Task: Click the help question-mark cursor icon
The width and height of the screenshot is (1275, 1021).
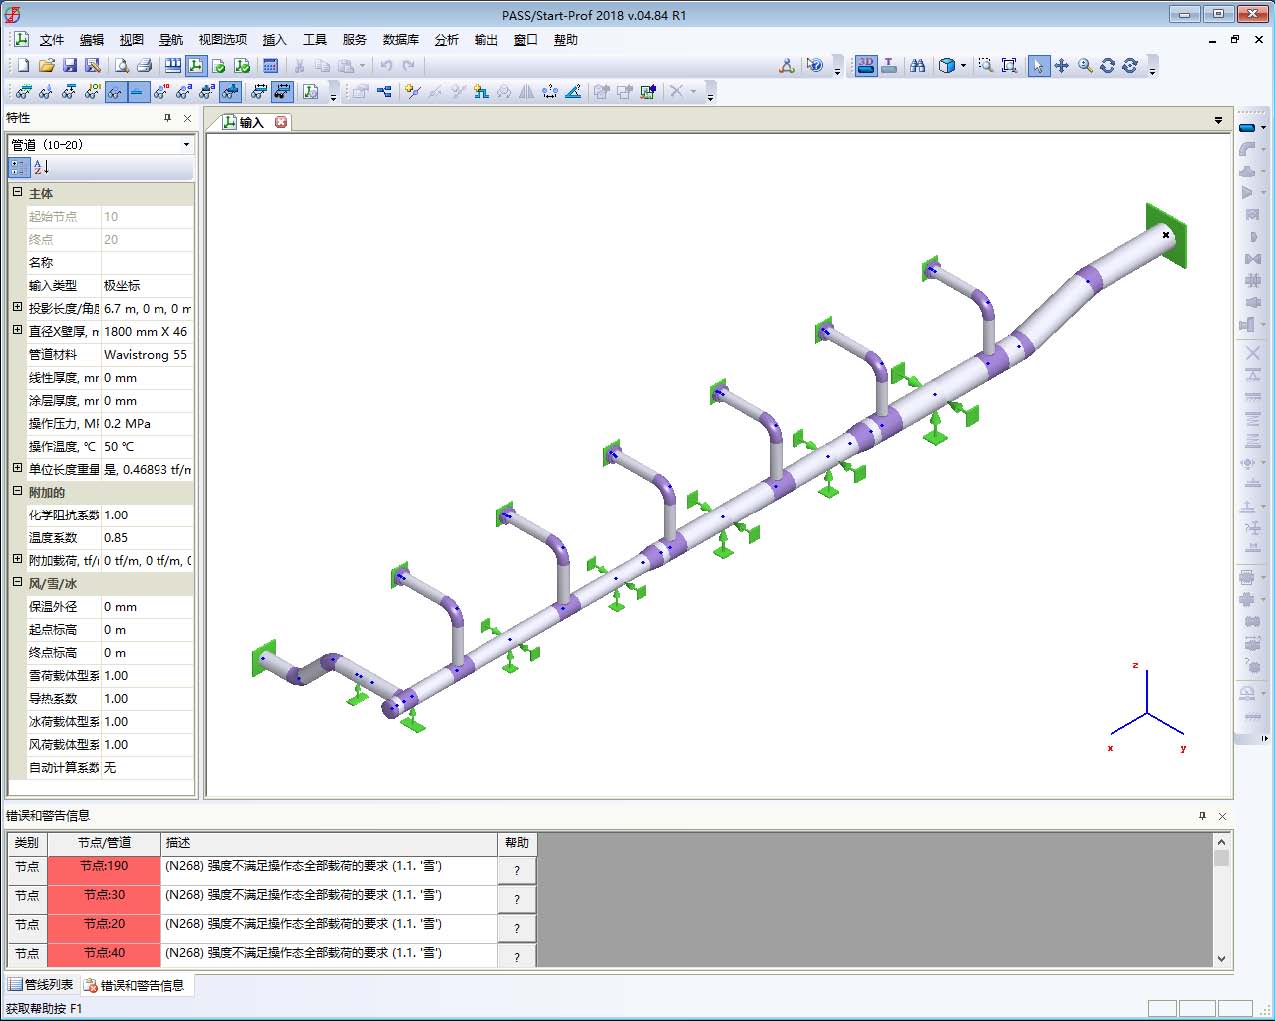Action: coord(815,66)
